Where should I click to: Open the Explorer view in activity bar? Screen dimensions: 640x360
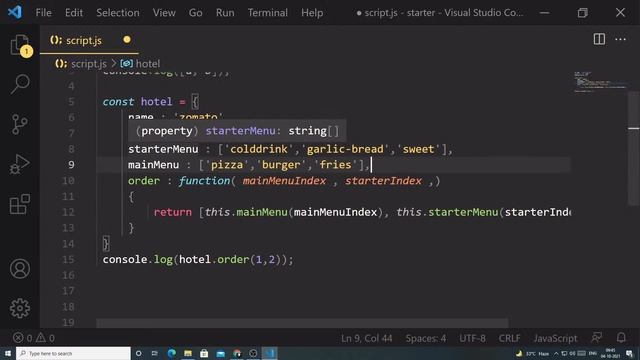20,45
